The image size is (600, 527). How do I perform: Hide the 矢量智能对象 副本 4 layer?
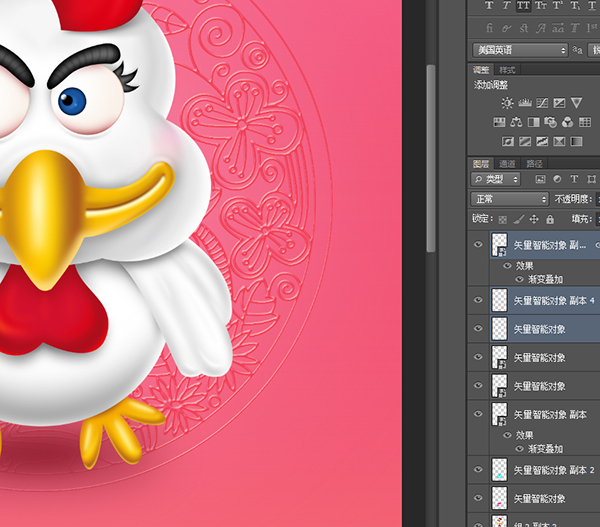click(478, 300)
